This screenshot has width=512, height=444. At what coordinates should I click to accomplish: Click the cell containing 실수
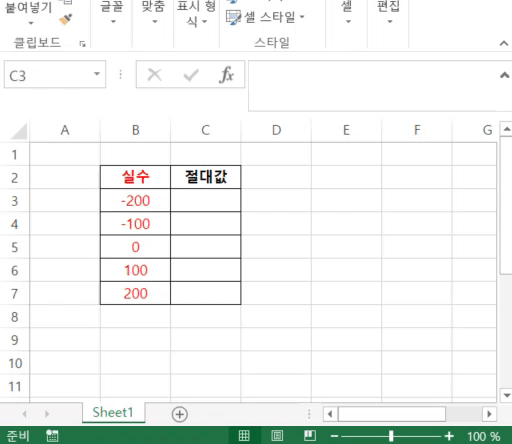coord(135,177)
